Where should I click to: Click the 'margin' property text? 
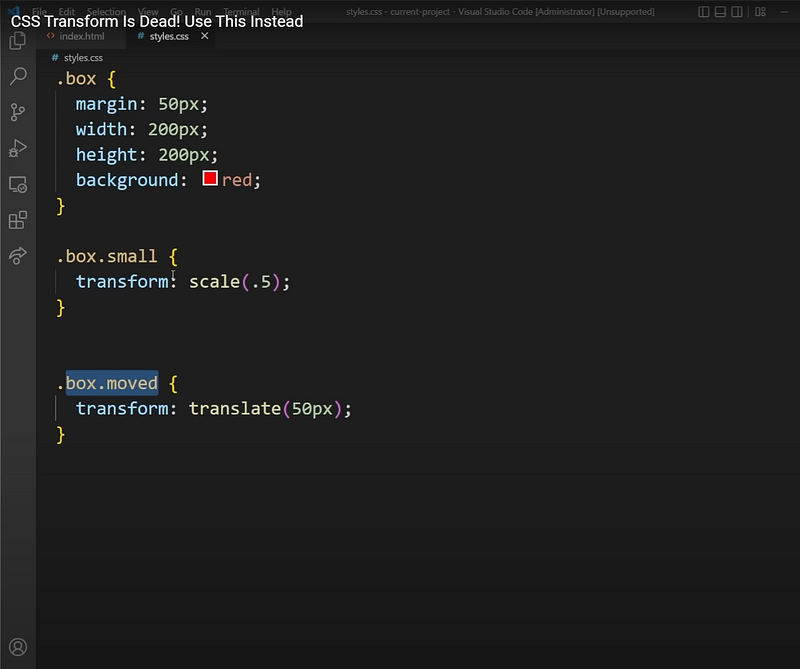(107, 104)
